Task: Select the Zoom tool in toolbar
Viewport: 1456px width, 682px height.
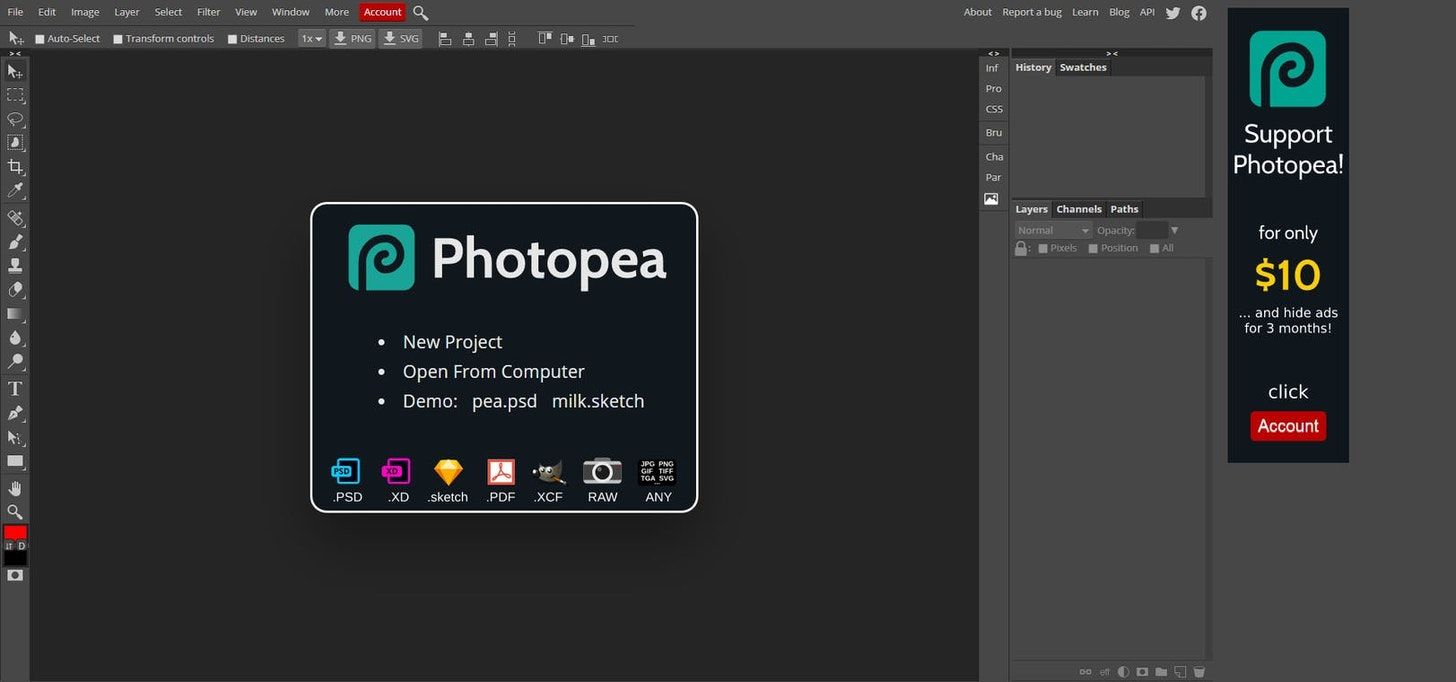Action: 15,512
